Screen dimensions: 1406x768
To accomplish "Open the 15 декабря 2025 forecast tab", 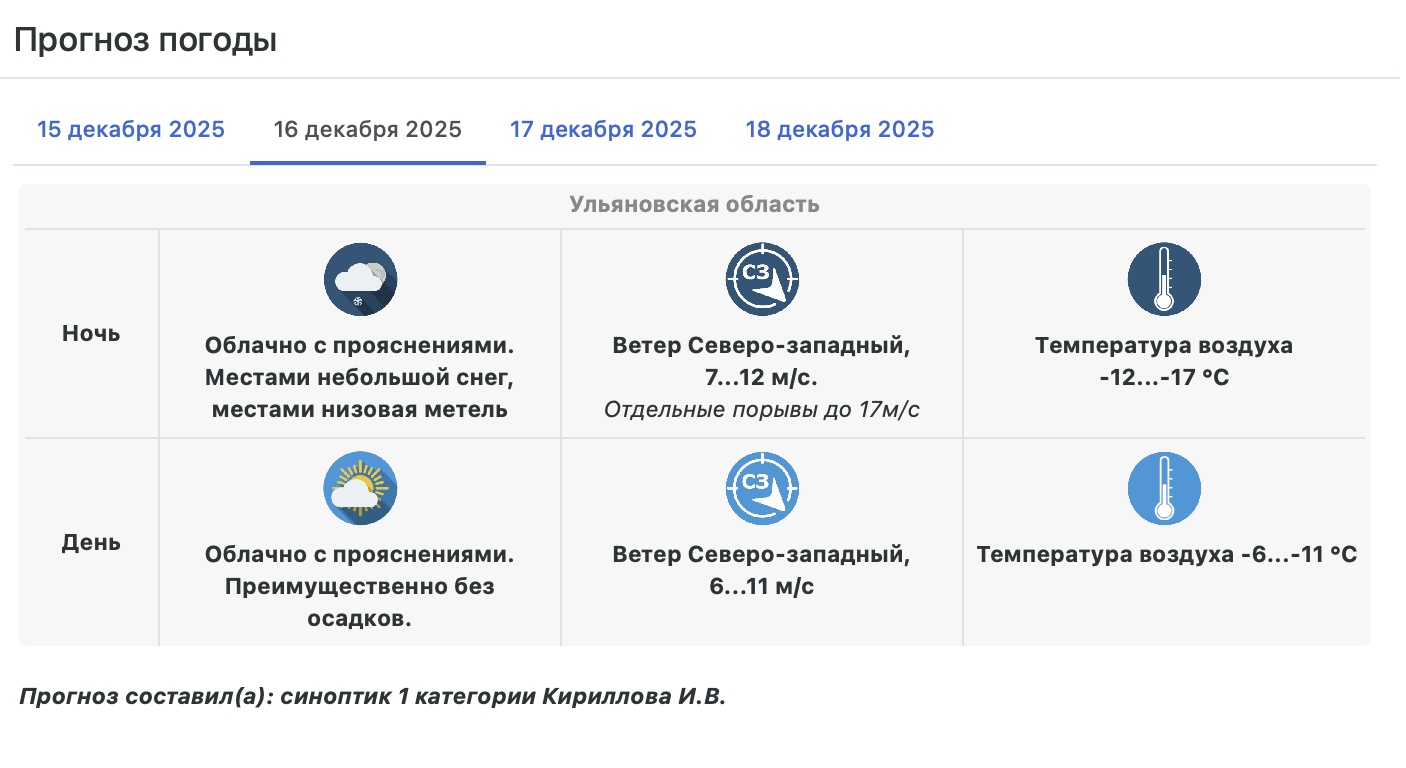I will pyautogui.click(x=131, y=129).
